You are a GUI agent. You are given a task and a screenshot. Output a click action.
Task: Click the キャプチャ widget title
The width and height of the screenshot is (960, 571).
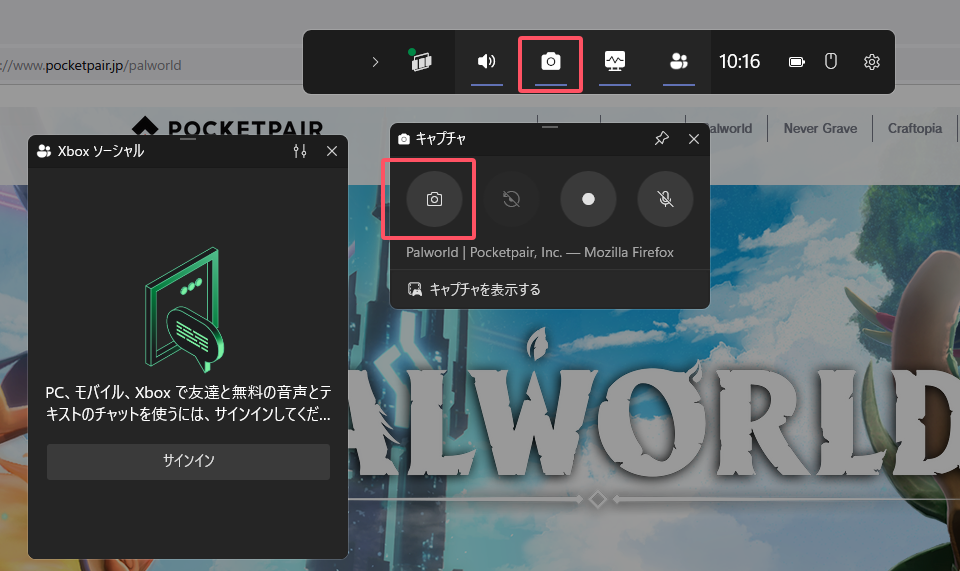coord(441,139)
